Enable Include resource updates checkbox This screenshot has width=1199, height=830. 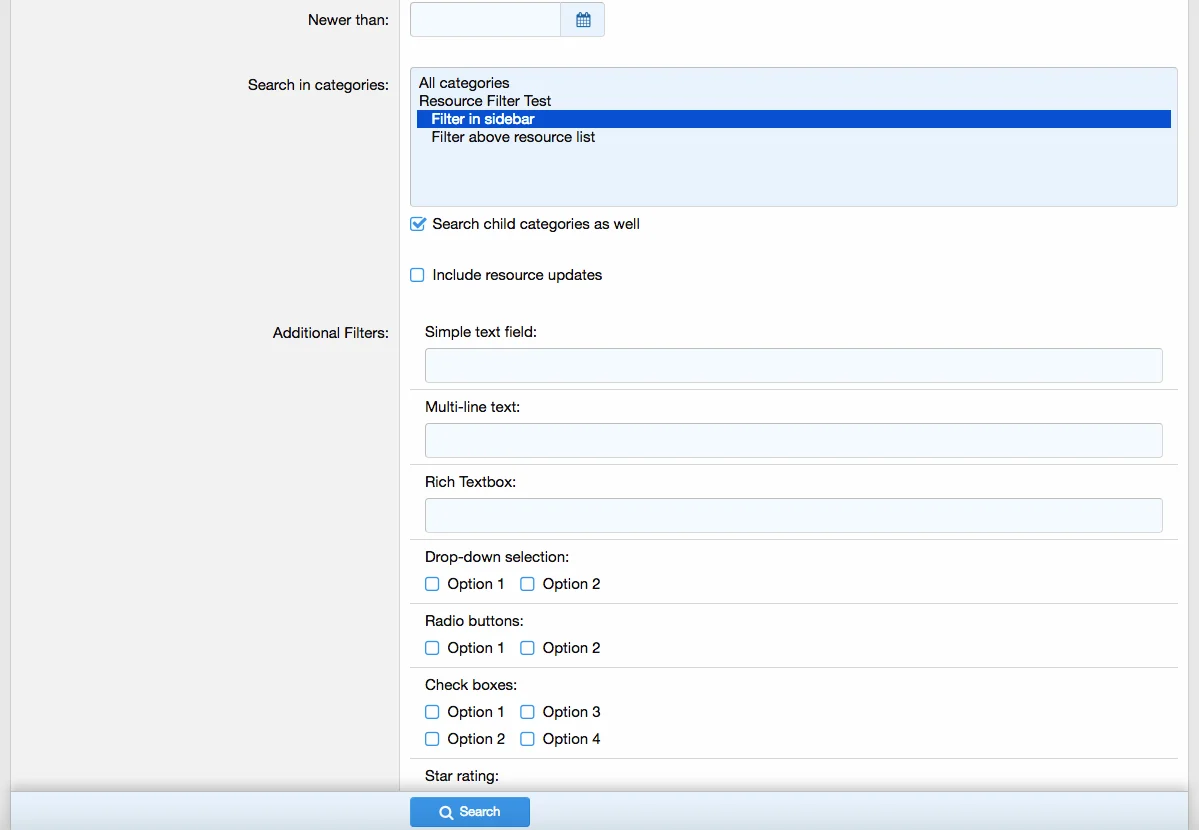418,275
